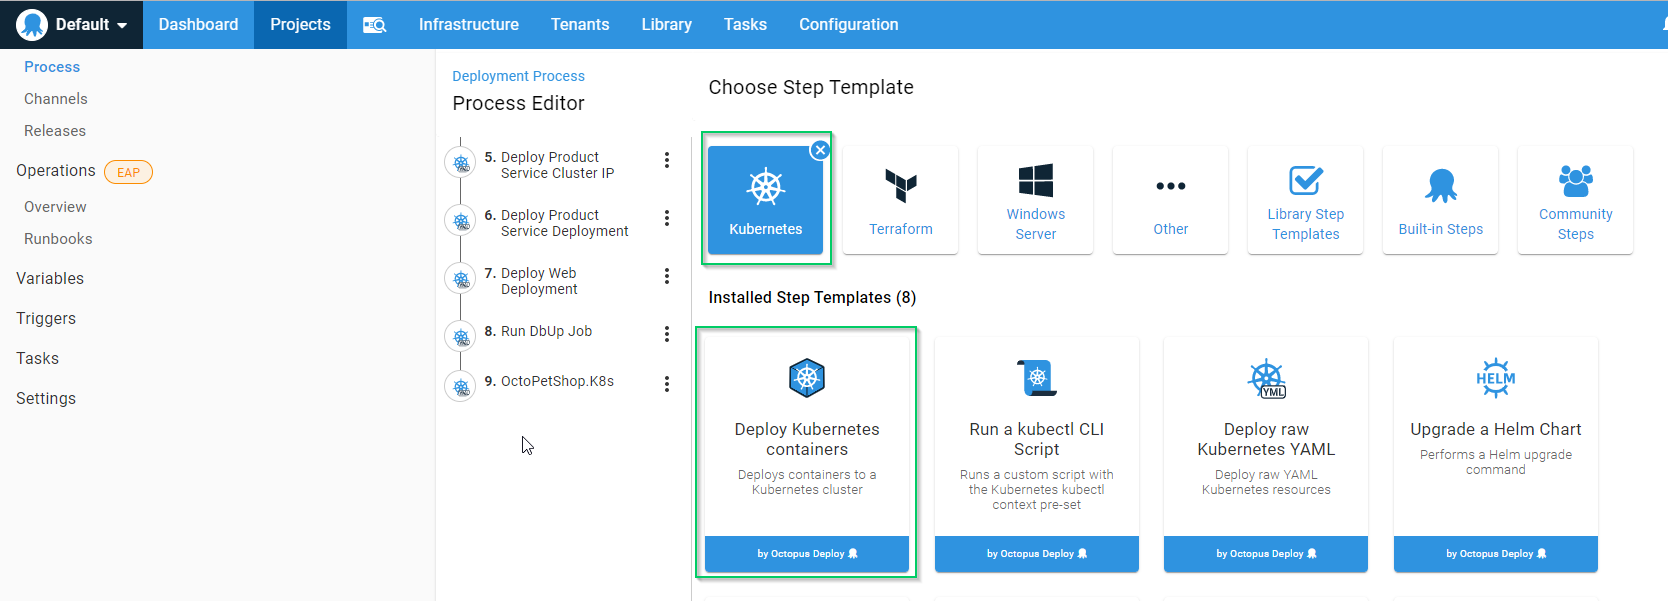Screen dimensions: 1668x601
Task: Open overflow menu for OctoPetShop.K8s step
Action: 667,384
